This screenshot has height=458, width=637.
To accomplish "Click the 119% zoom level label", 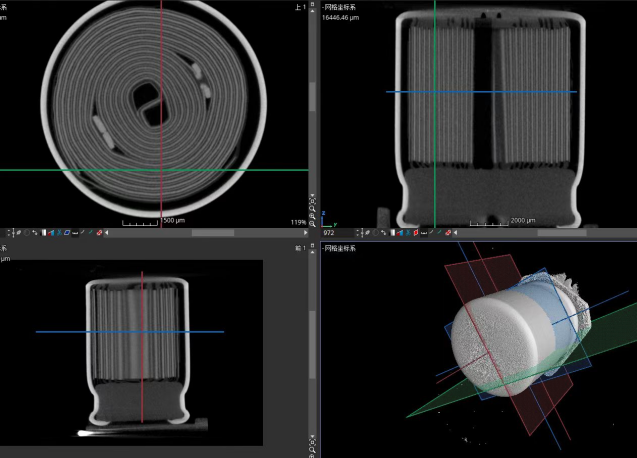I will click(x=298, y=222).
